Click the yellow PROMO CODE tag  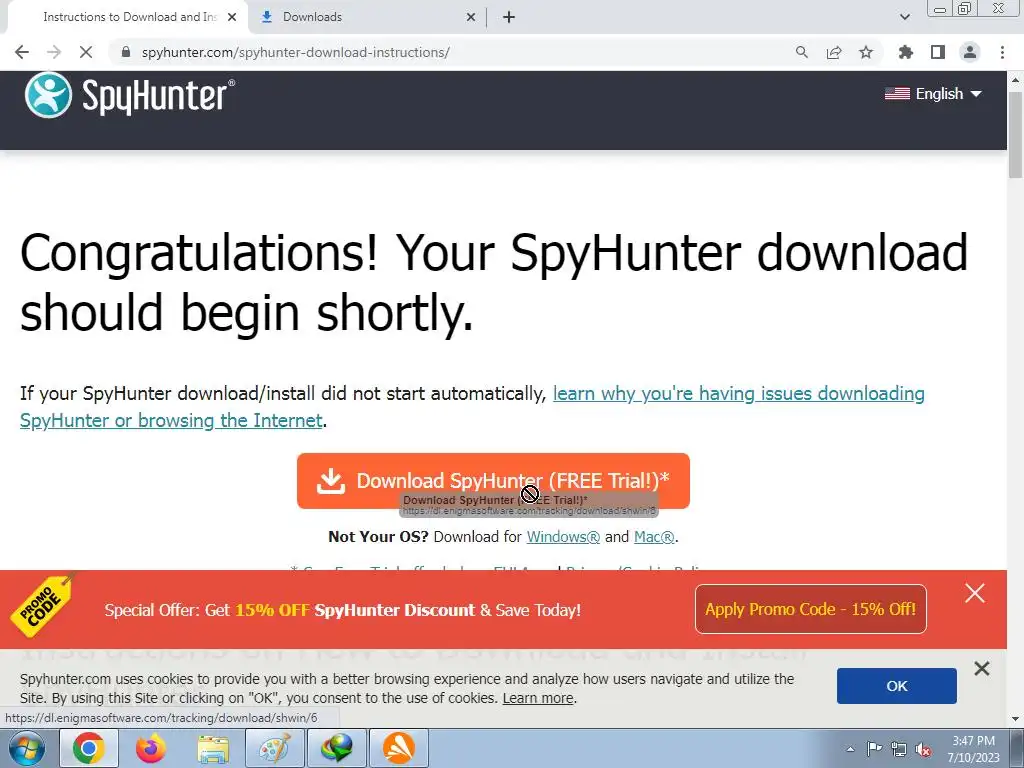42,605
